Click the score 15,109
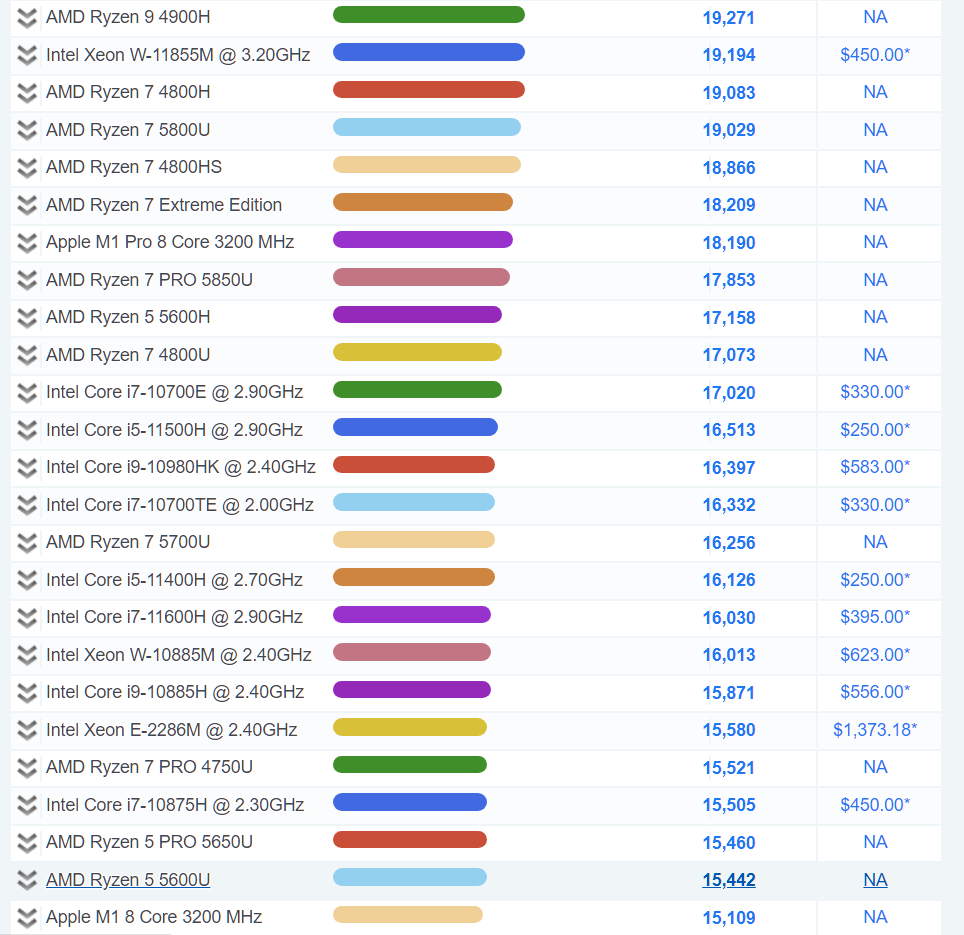The height and width of the screenshot is (935, 964). [729, 918]
